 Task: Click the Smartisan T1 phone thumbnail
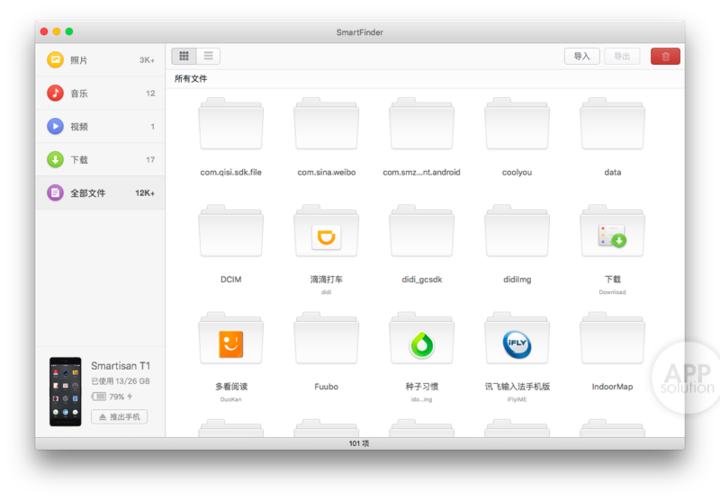(65, 390)
